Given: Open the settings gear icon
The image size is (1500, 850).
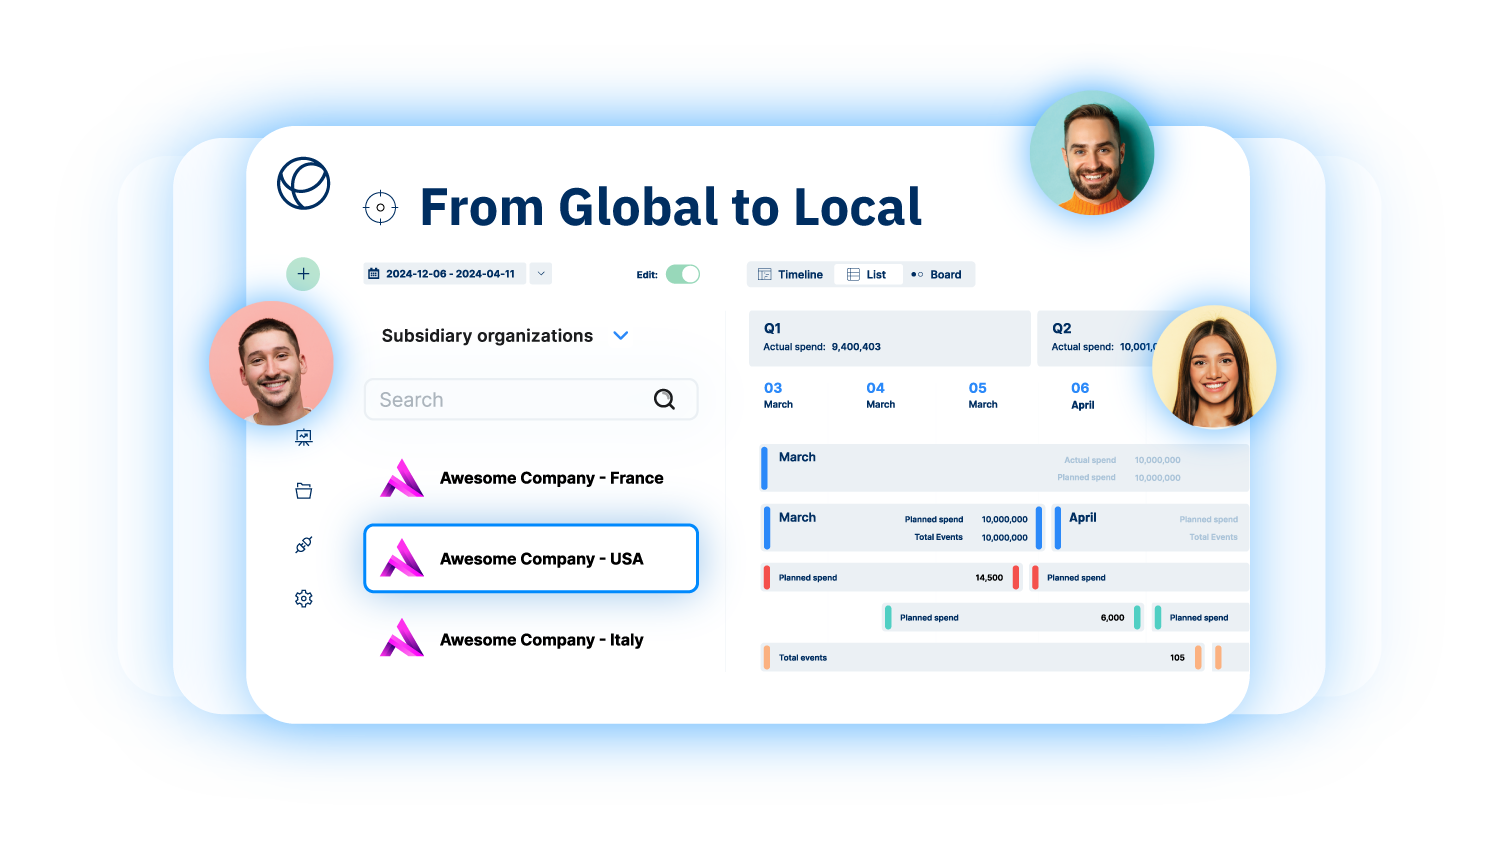Looking at the screenshot, I should (x=304, y=598).
